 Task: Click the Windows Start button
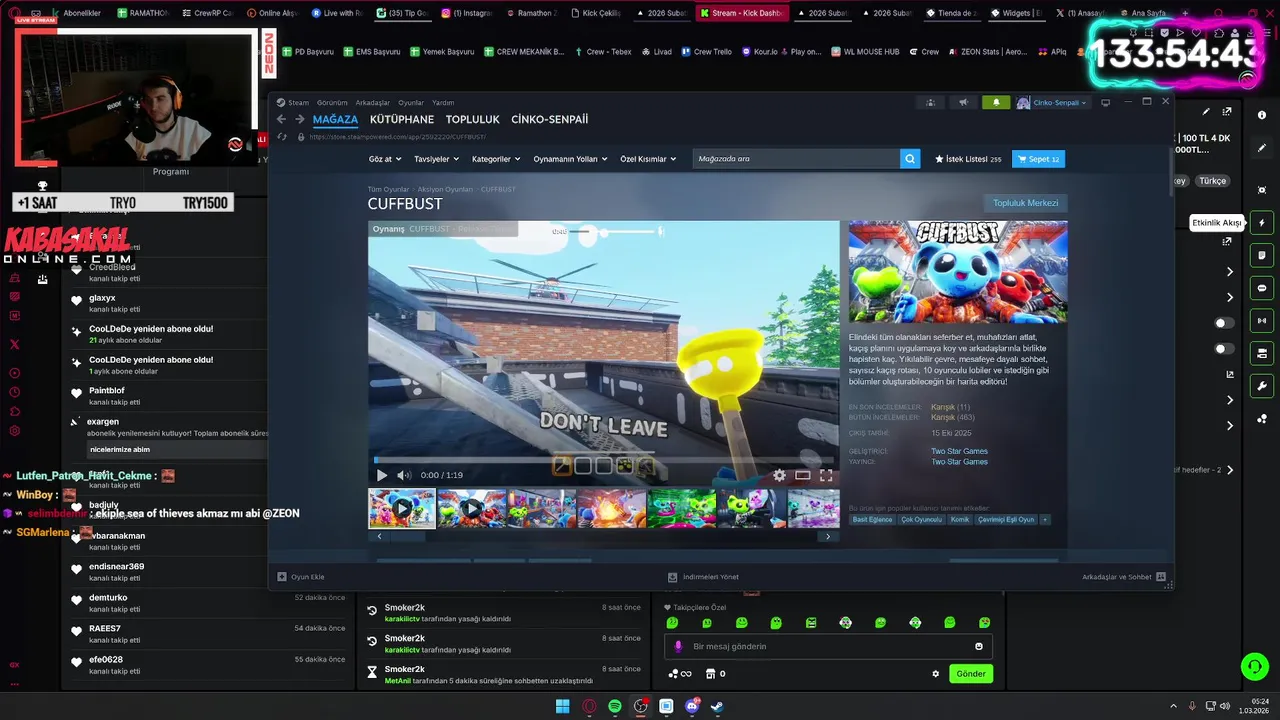[x=563, y=706]
